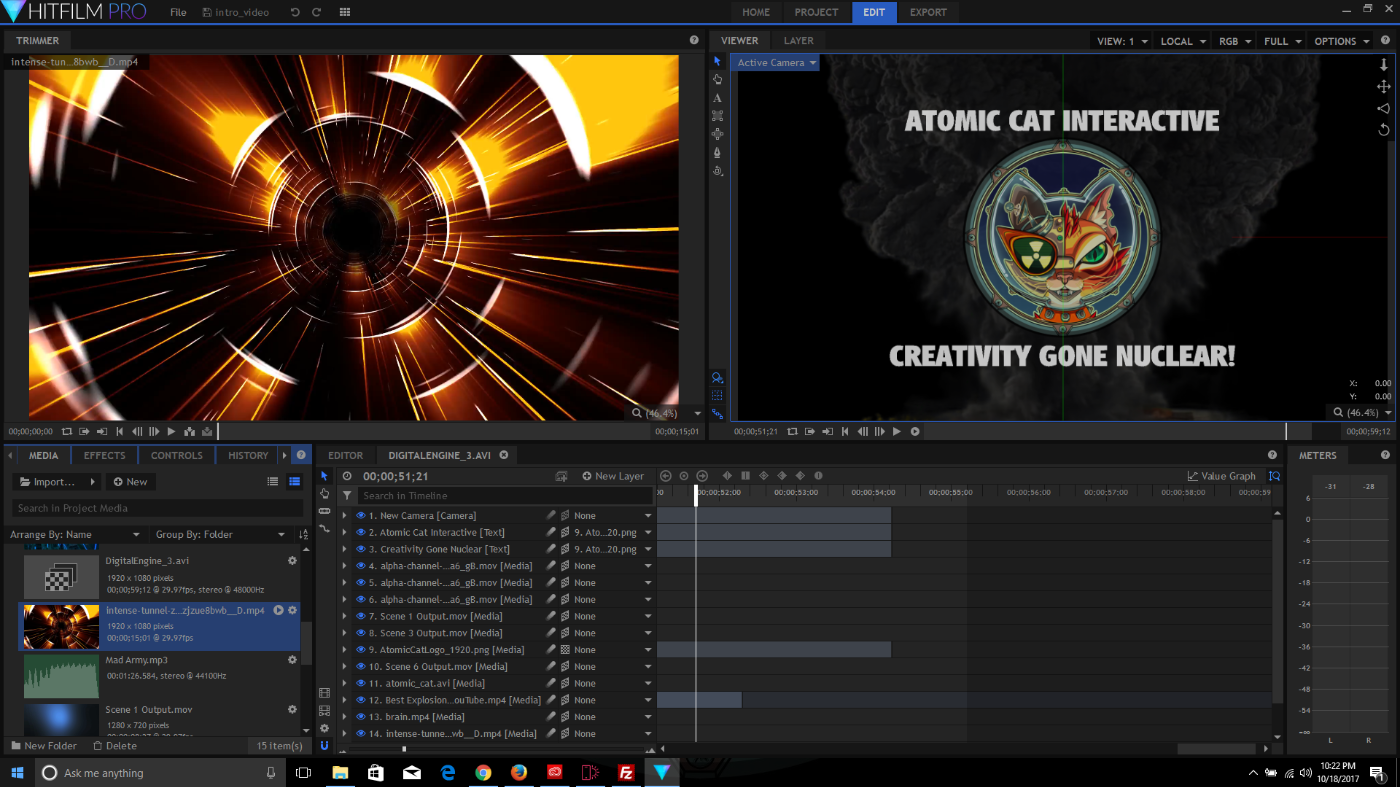1400x787 pixels.
Task: Open the OPTIONS dropdown at top right
Action: pyautogui.click(x=1340, y=40)
